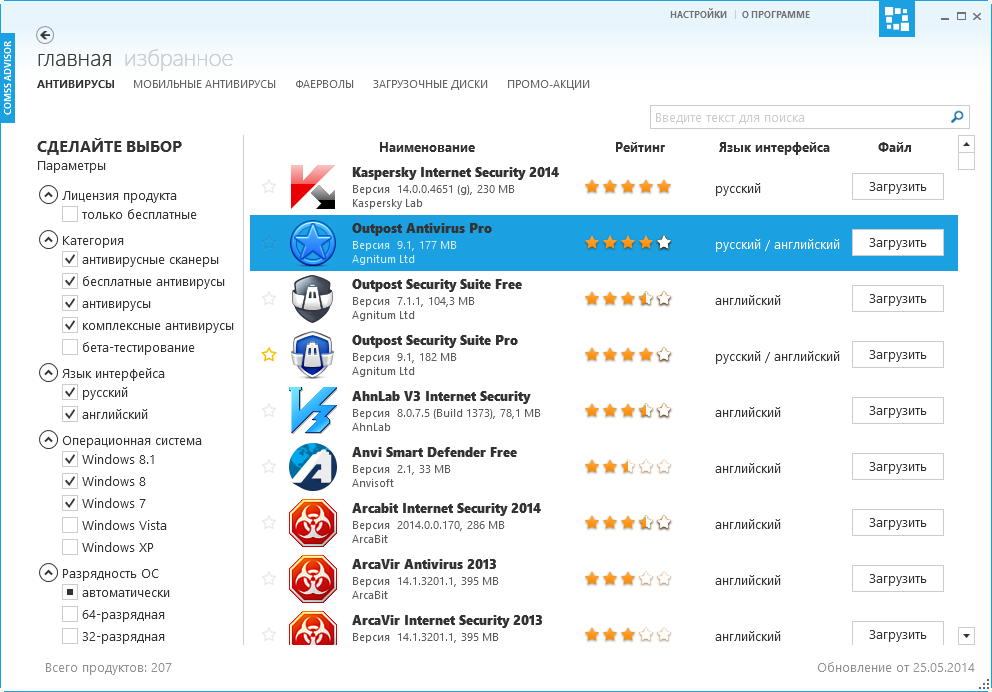Image resolution: width=992 pixels, height=692 pixels.
Task: Open the Outpost Security Suite Free icon
Action: 313,299
